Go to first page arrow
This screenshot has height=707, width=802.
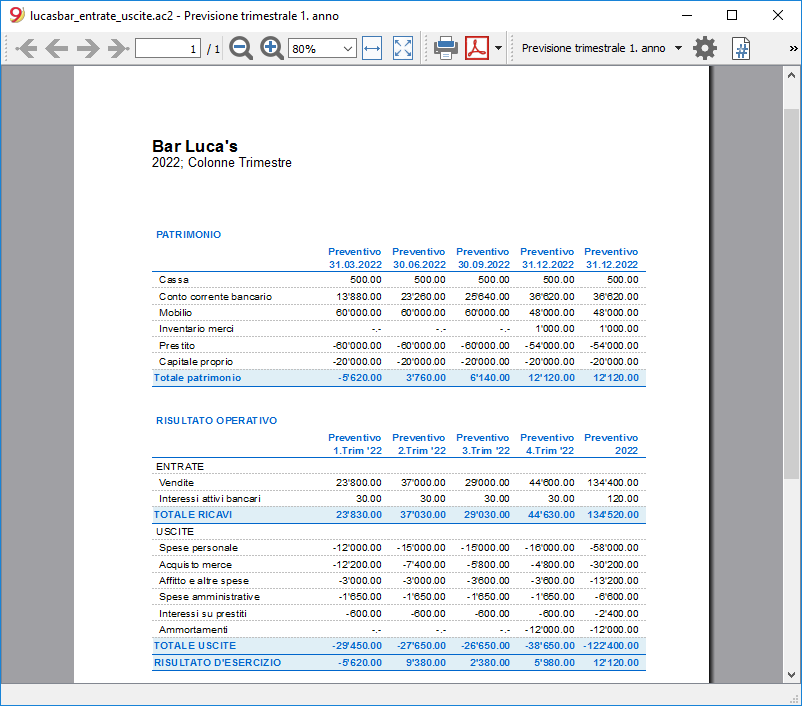coord(26,49)
